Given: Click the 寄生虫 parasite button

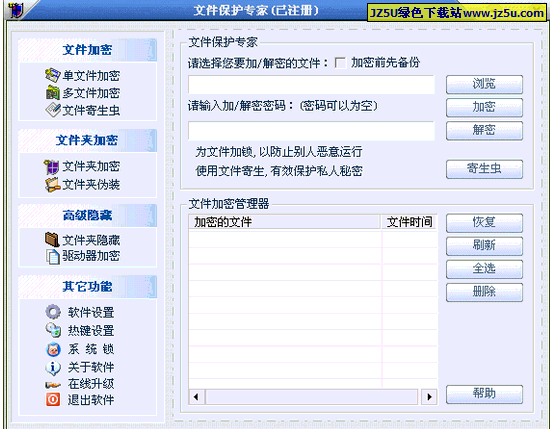Looking at the screenshot, I should point(484,169).
